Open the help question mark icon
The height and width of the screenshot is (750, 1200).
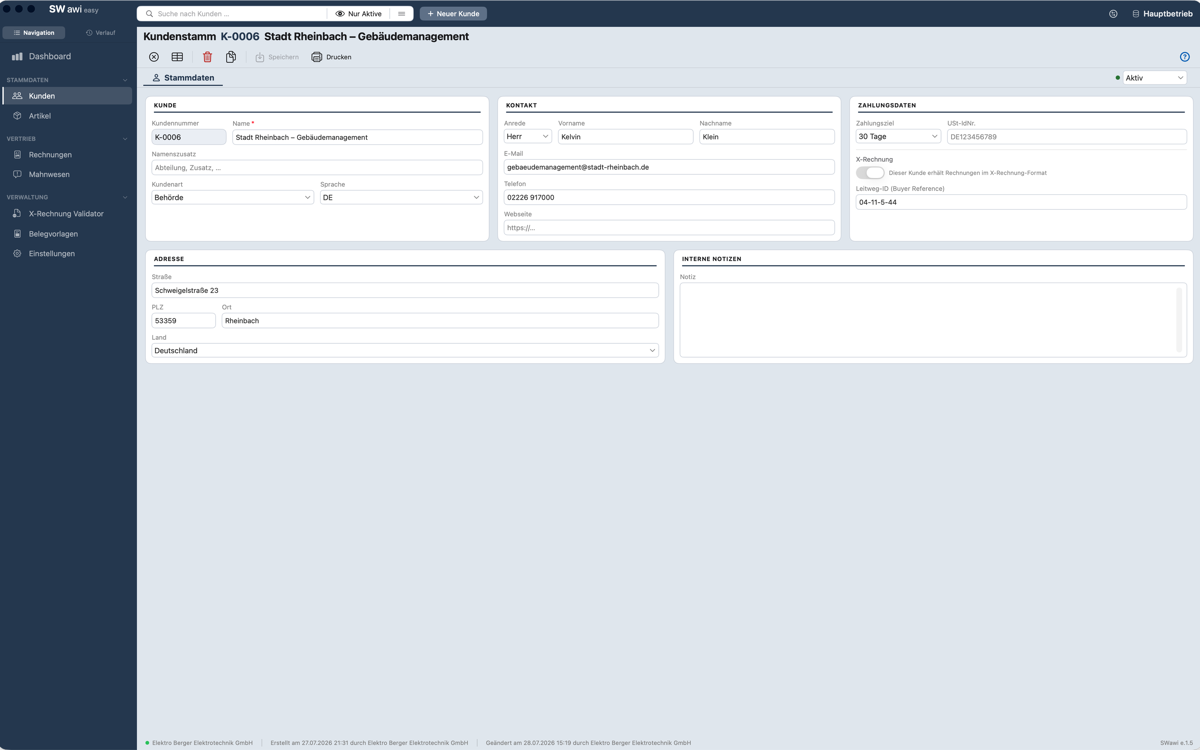point(1185,57)
